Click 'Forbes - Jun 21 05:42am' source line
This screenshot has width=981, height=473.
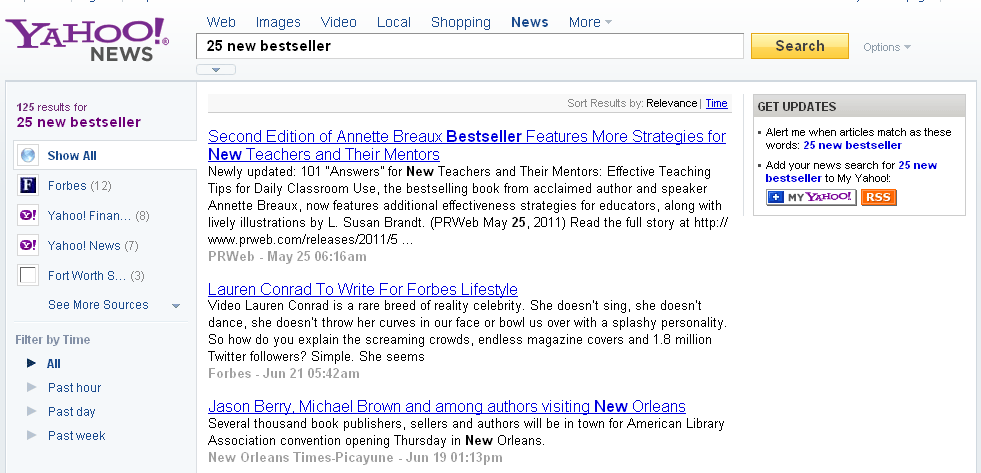pyautogui.click(x=283, y=374)
